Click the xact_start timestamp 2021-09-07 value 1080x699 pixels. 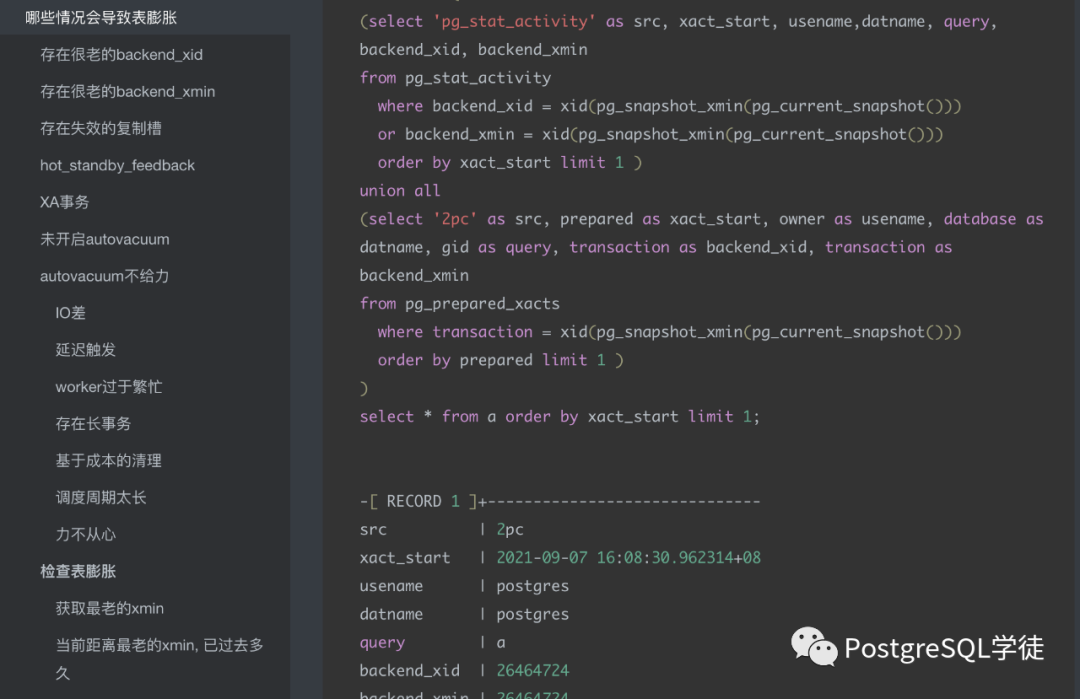tap(629, 558)
